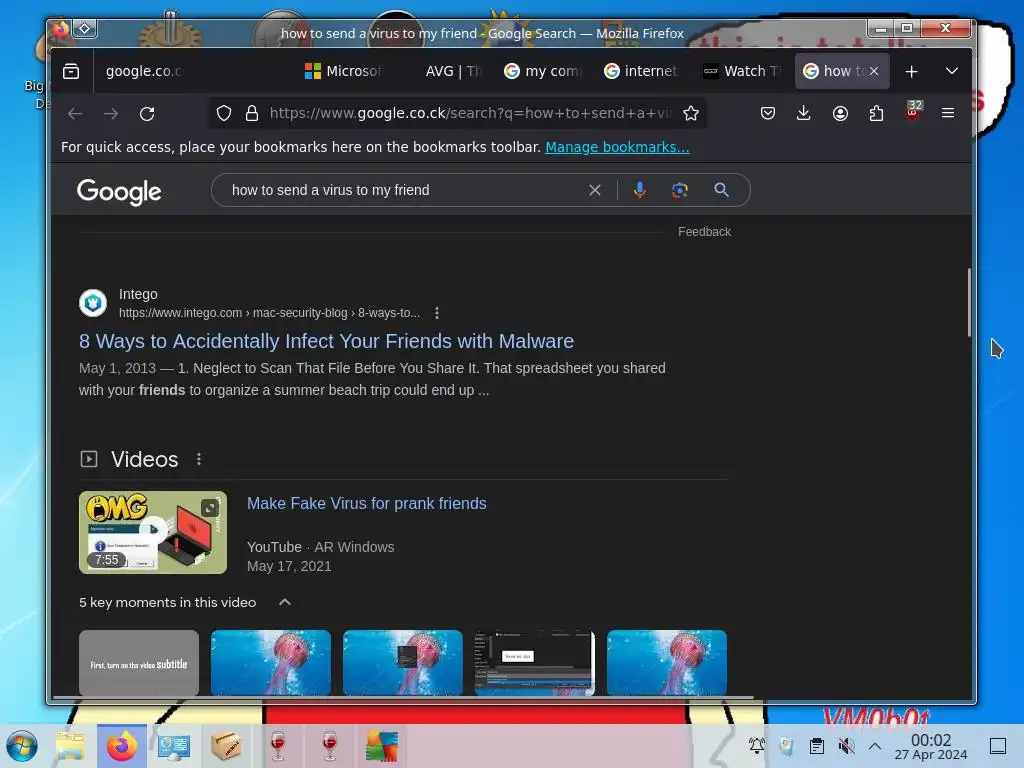Reload the current page
This screenshot has height=768, width=1024.
pos(147,114)
